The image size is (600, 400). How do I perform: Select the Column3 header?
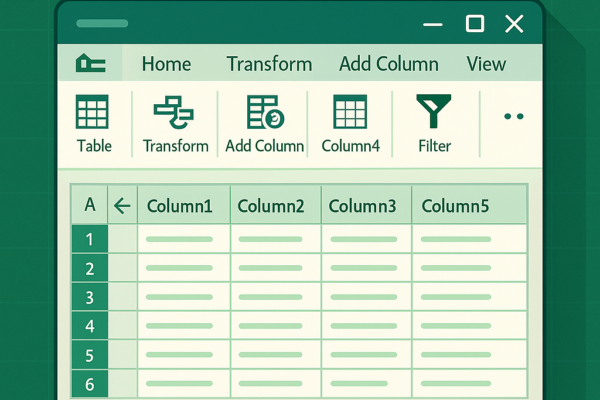[367, 205]
